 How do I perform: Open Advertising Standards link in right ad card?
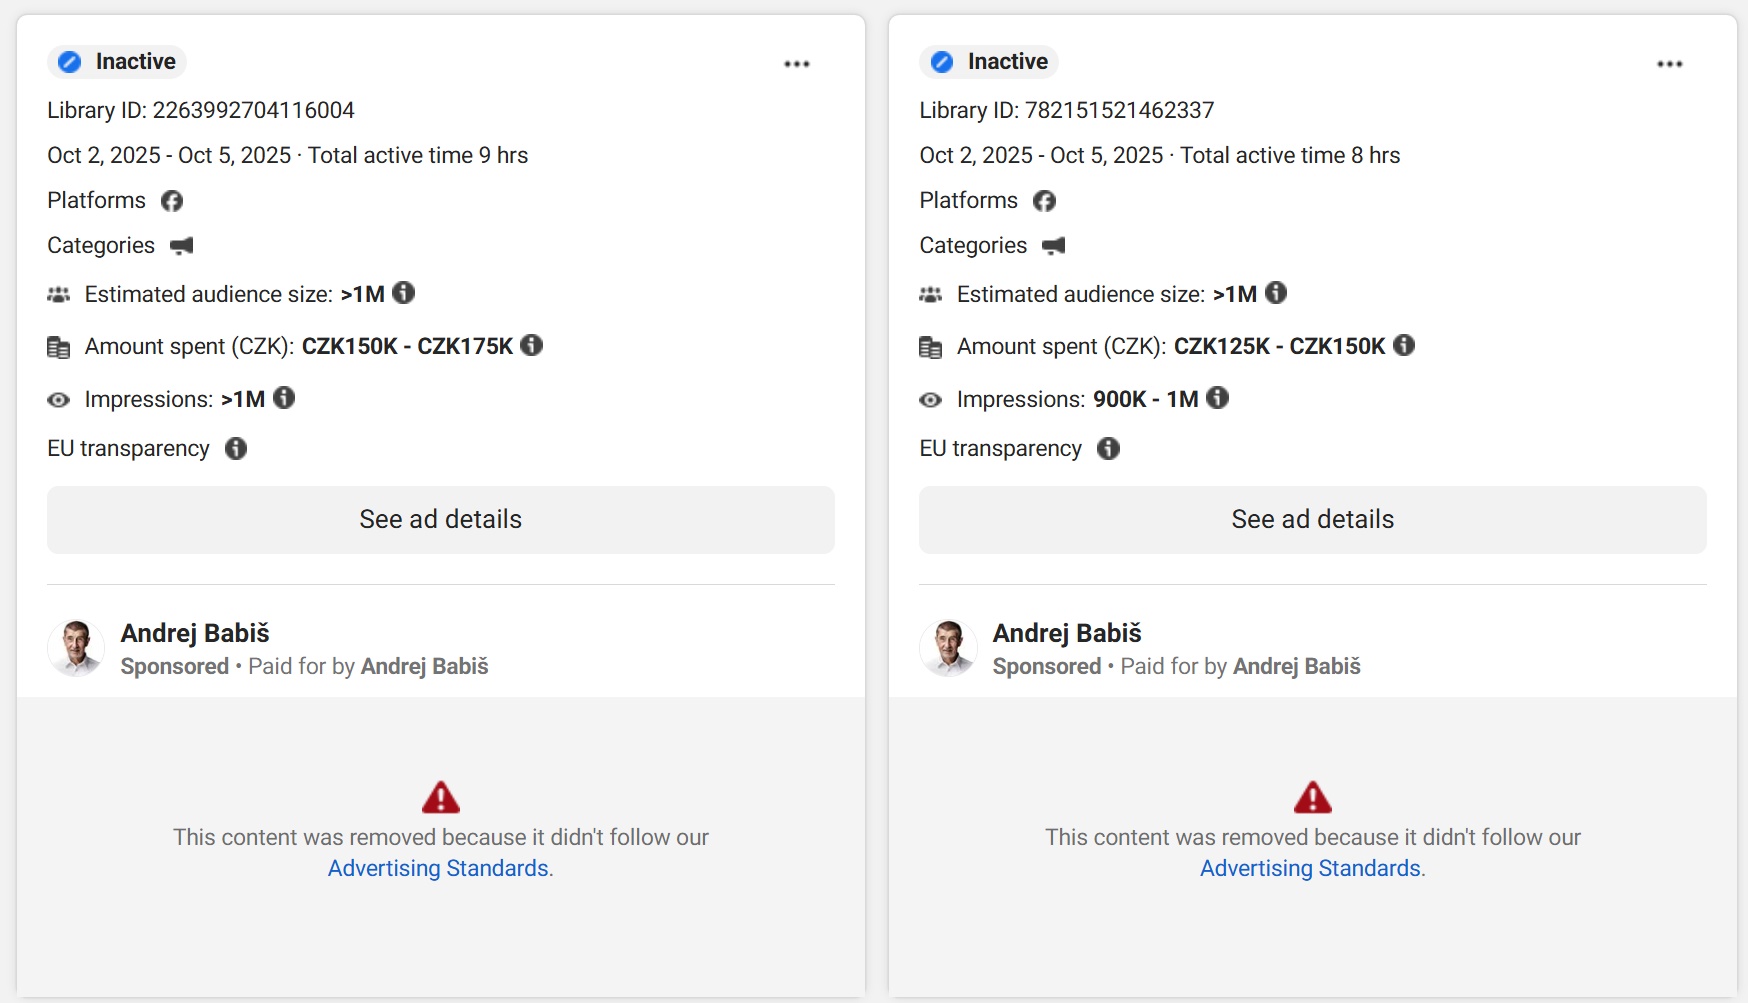pyautogui.click(x=1310, y=868)
